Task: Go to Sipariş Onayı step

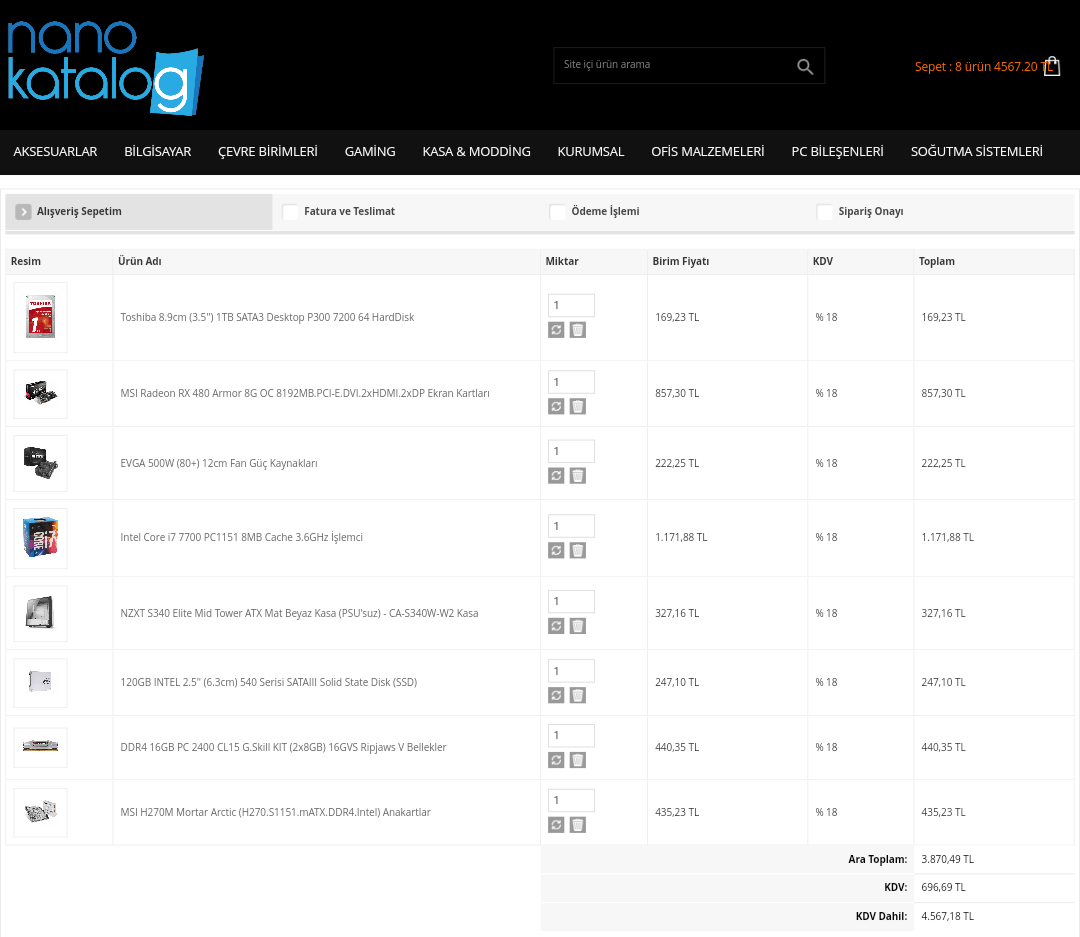Action: tap(871, 212)
